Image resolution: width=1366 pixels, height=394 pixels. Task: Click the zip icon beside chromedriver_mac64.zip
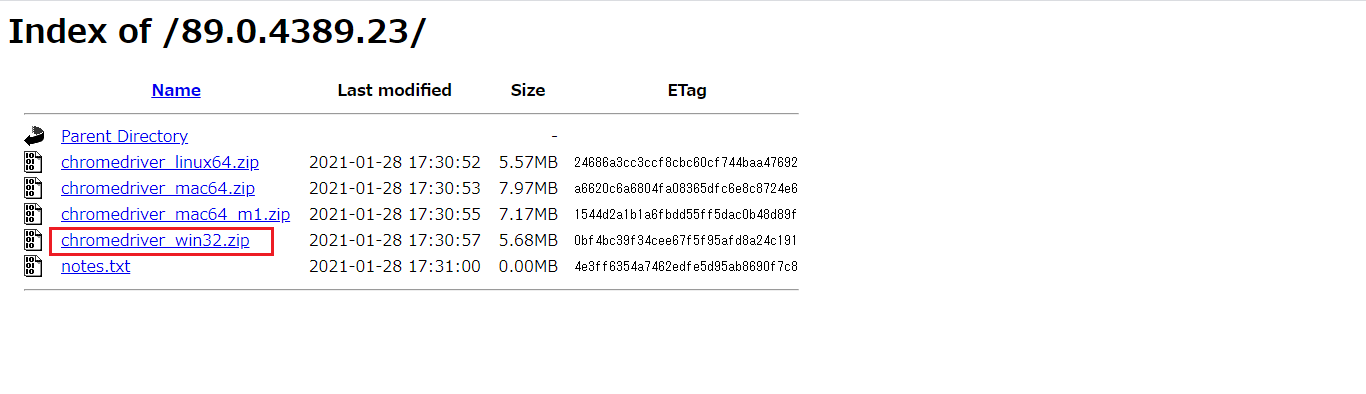(34, 188)
